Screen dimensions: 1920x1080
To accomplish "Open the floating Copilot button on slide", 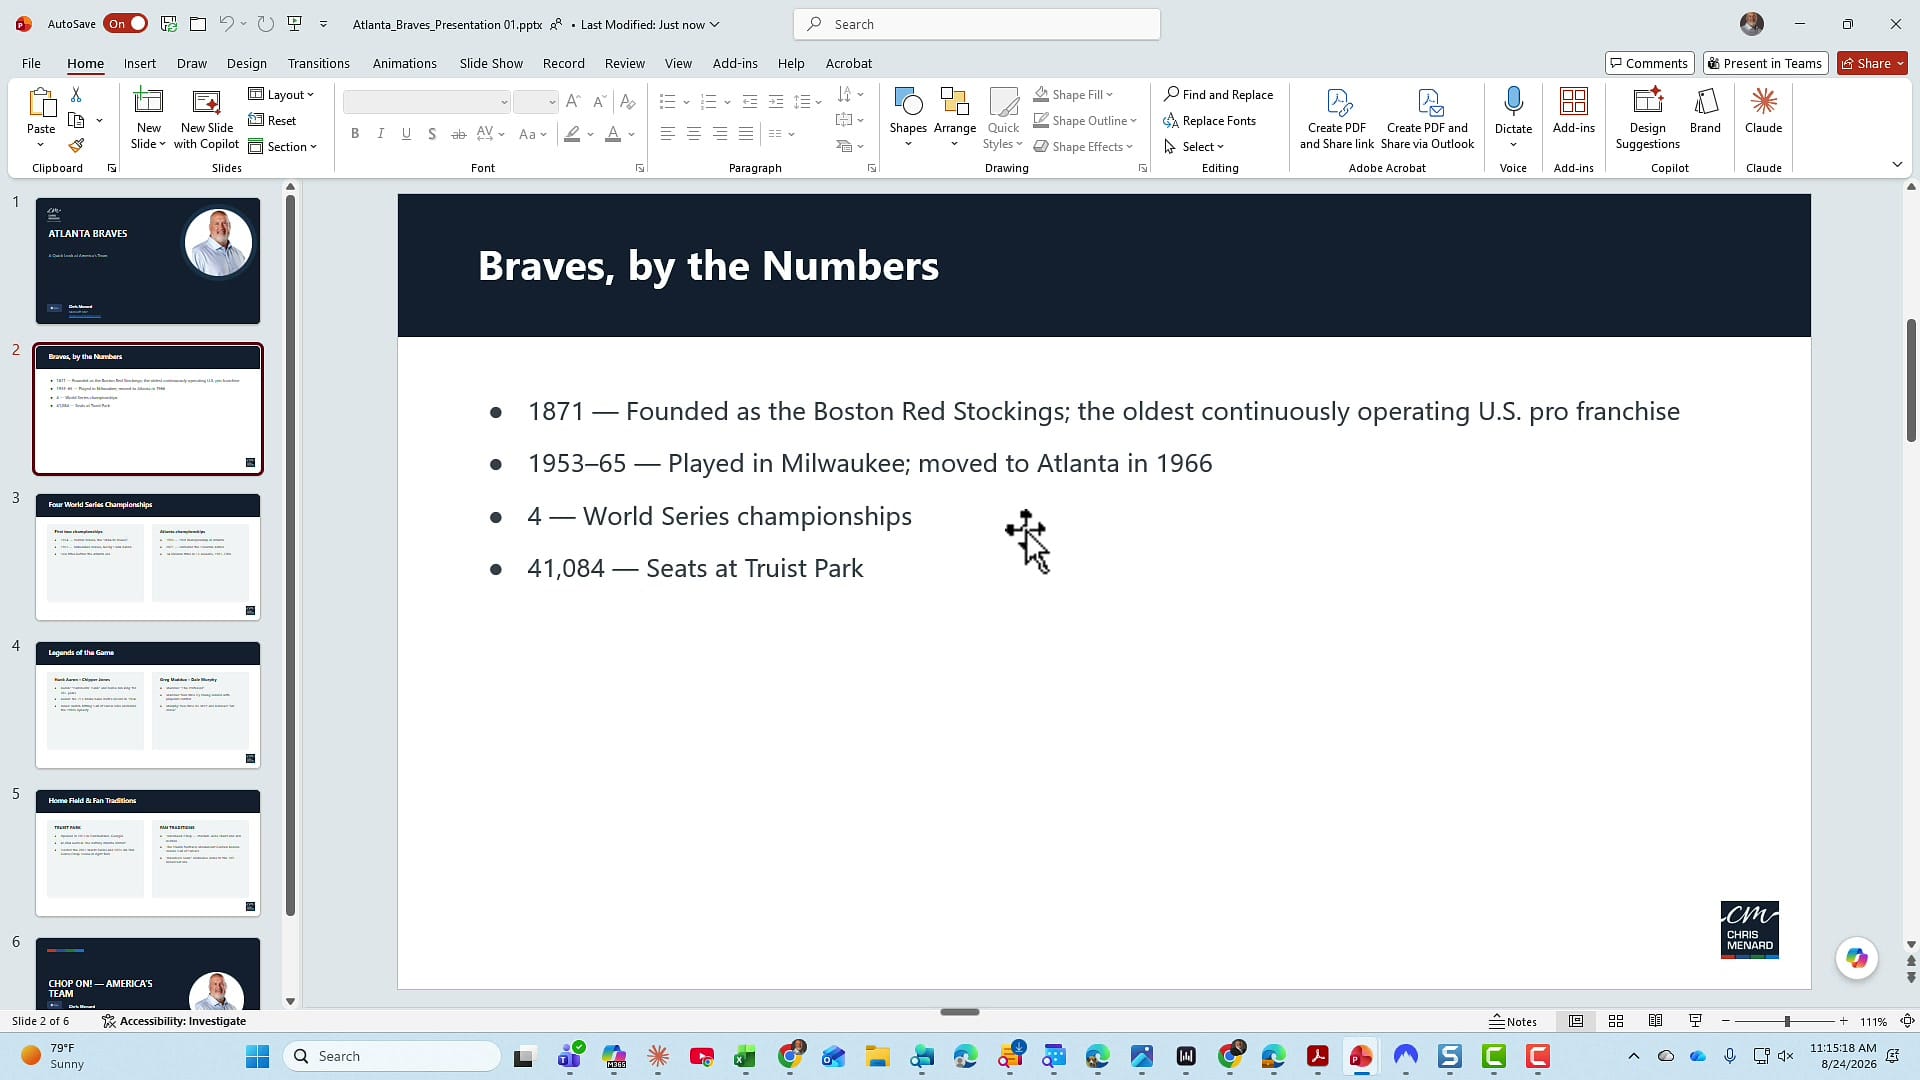I will click(1857, 958).
